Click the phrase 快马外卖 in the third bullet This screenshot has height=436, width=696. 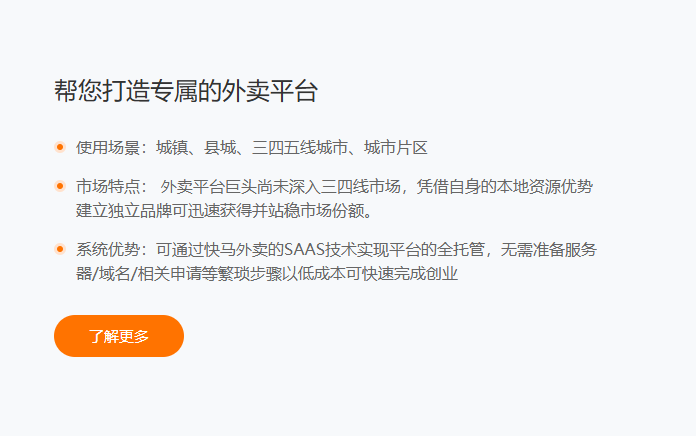[236, 250]
